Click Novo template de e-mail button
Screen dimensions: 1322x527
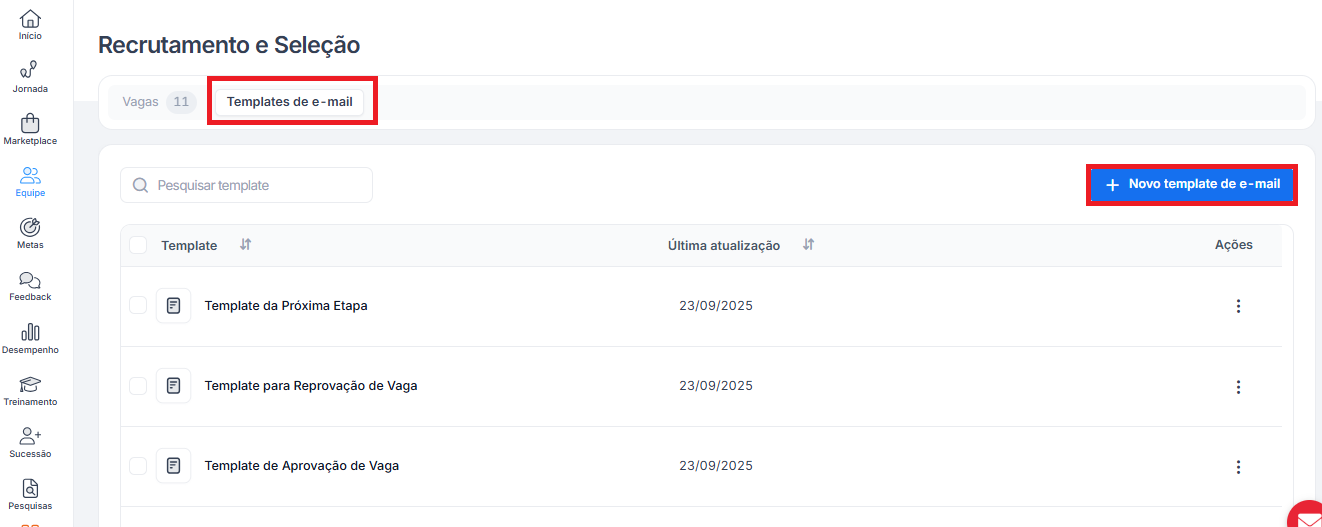point(1192,185)
